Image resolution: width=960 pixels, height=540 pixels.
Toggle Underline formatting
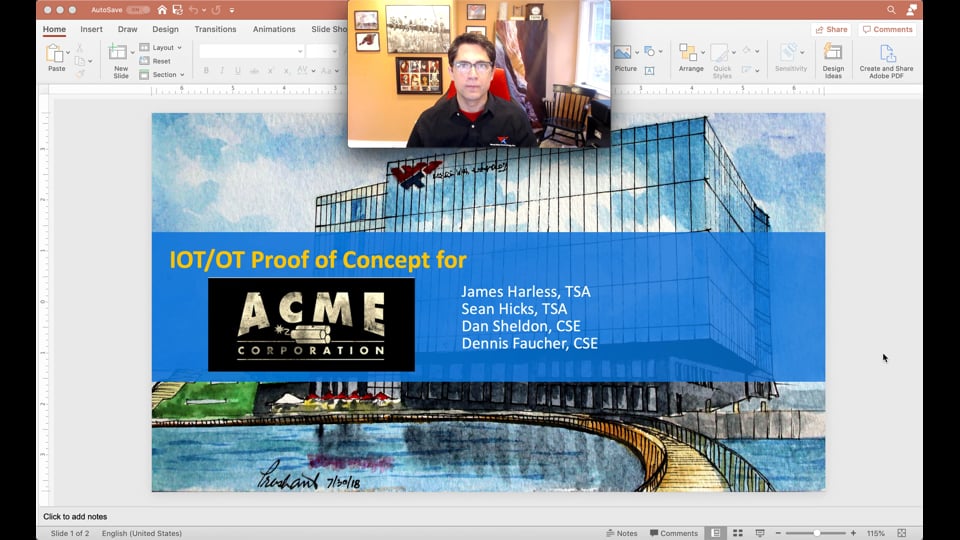coord(238,71)
